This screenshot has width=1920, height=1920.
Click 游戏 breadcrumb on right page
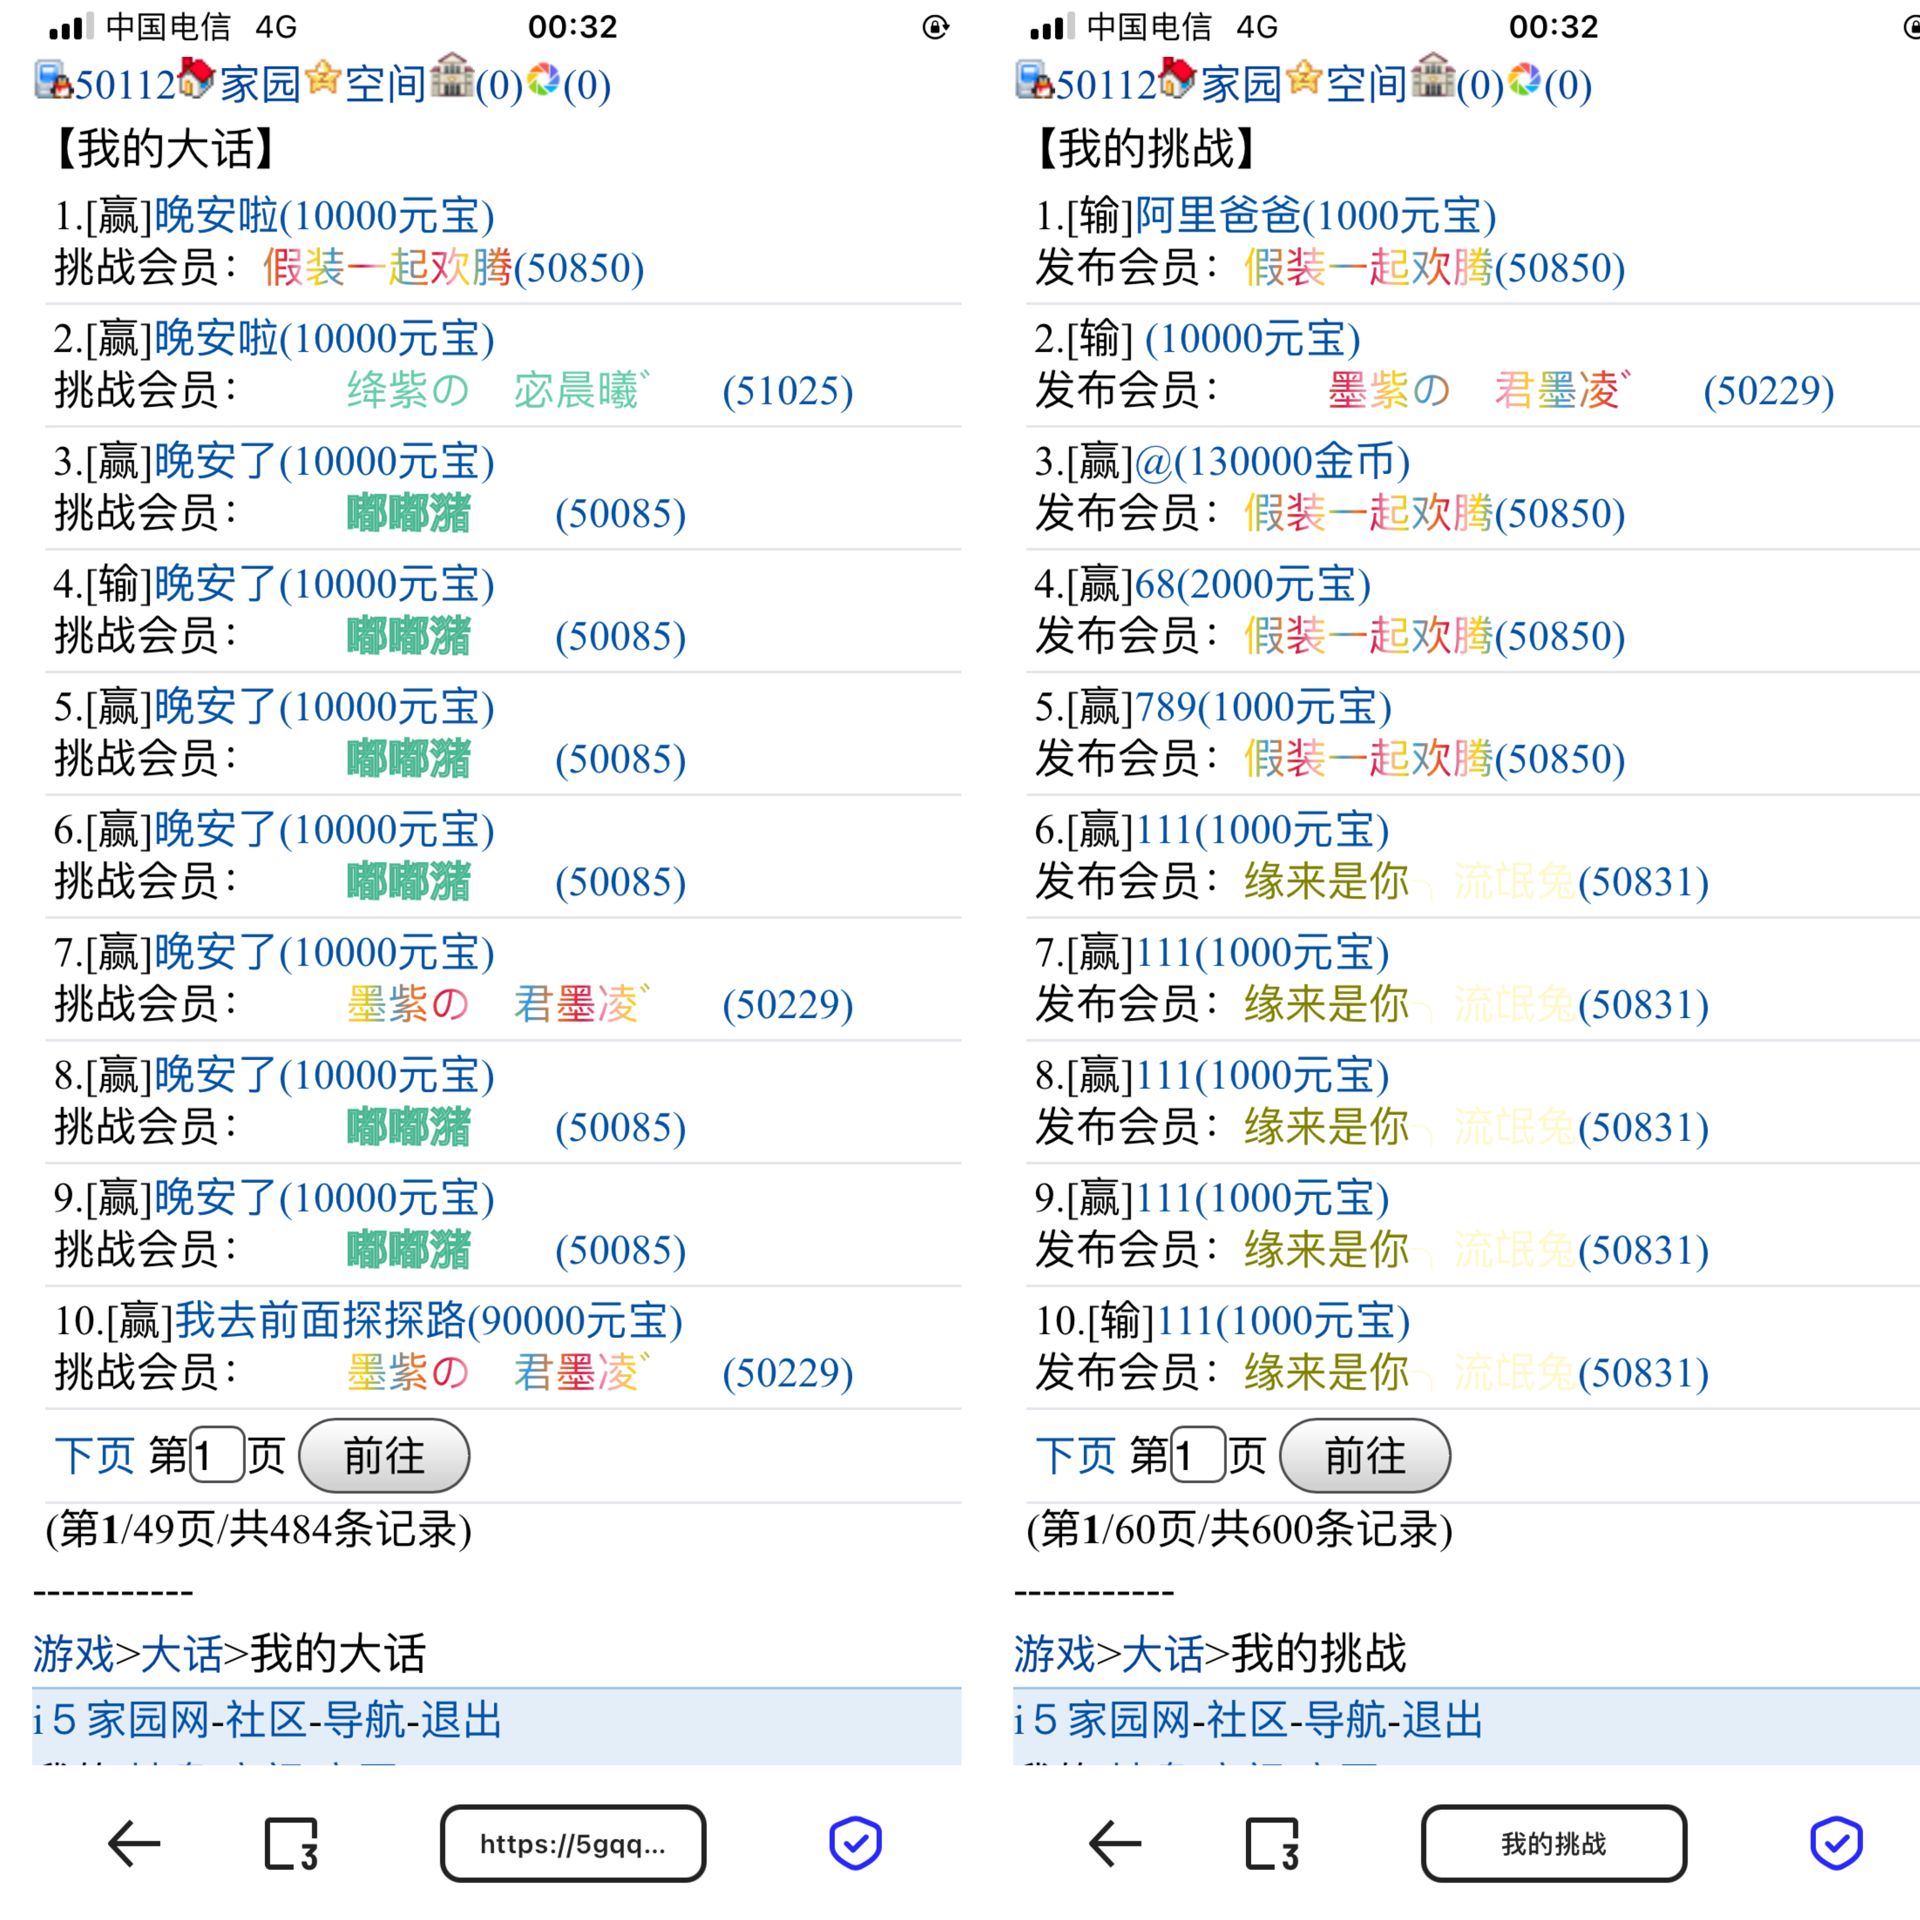pos(1055,1654)
